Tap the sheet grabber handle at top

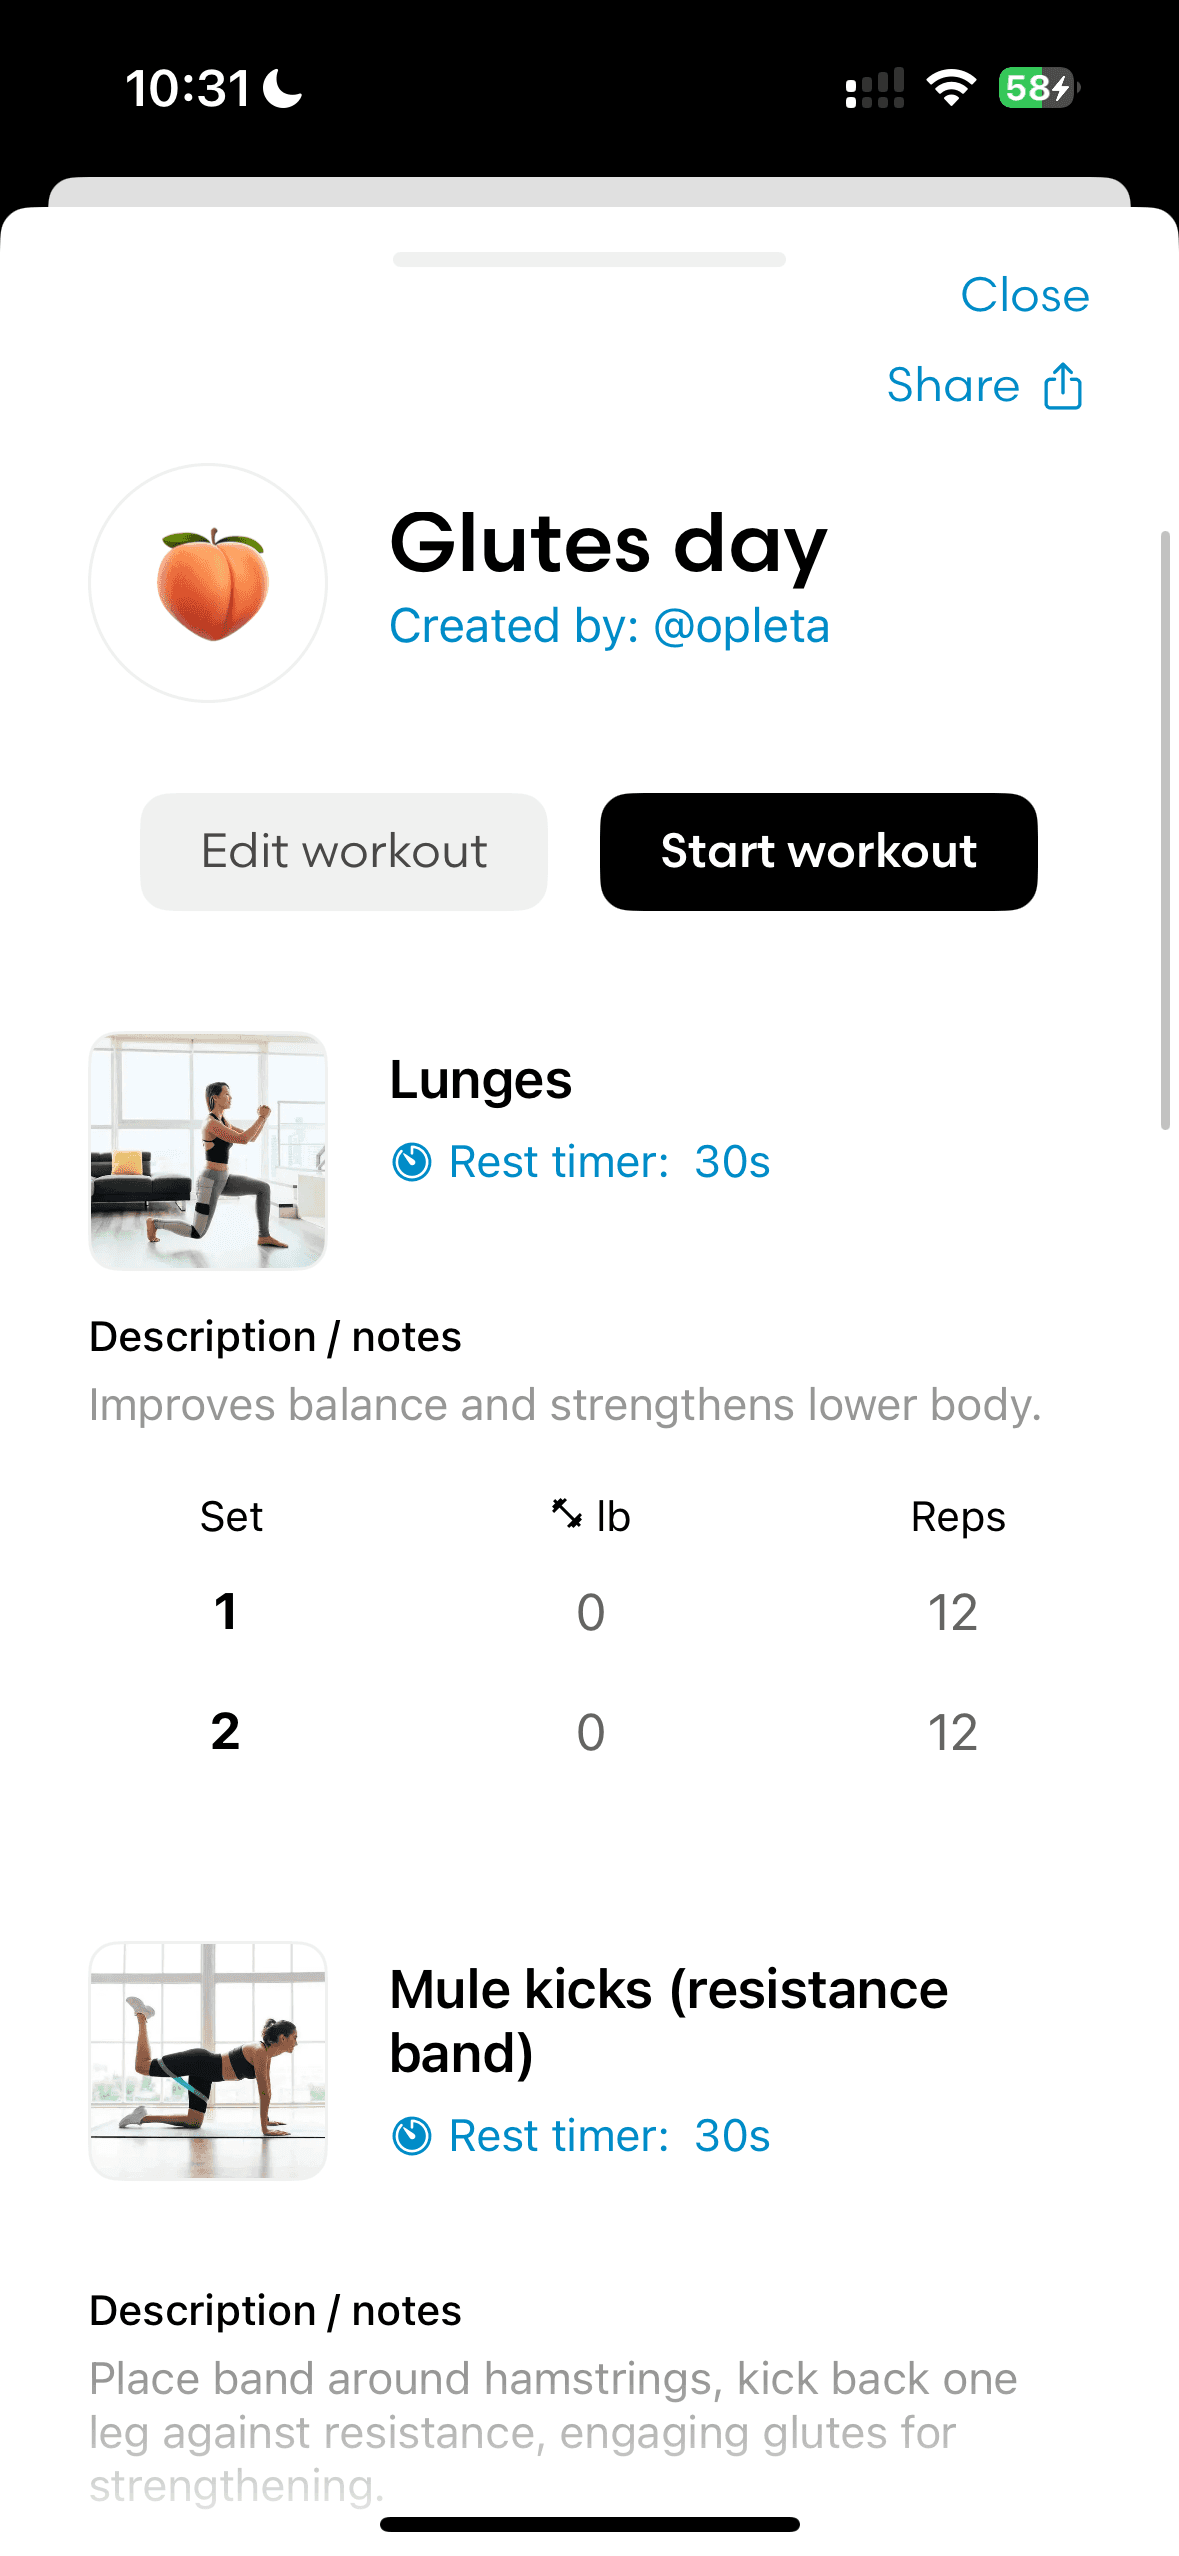coord(589,260)
